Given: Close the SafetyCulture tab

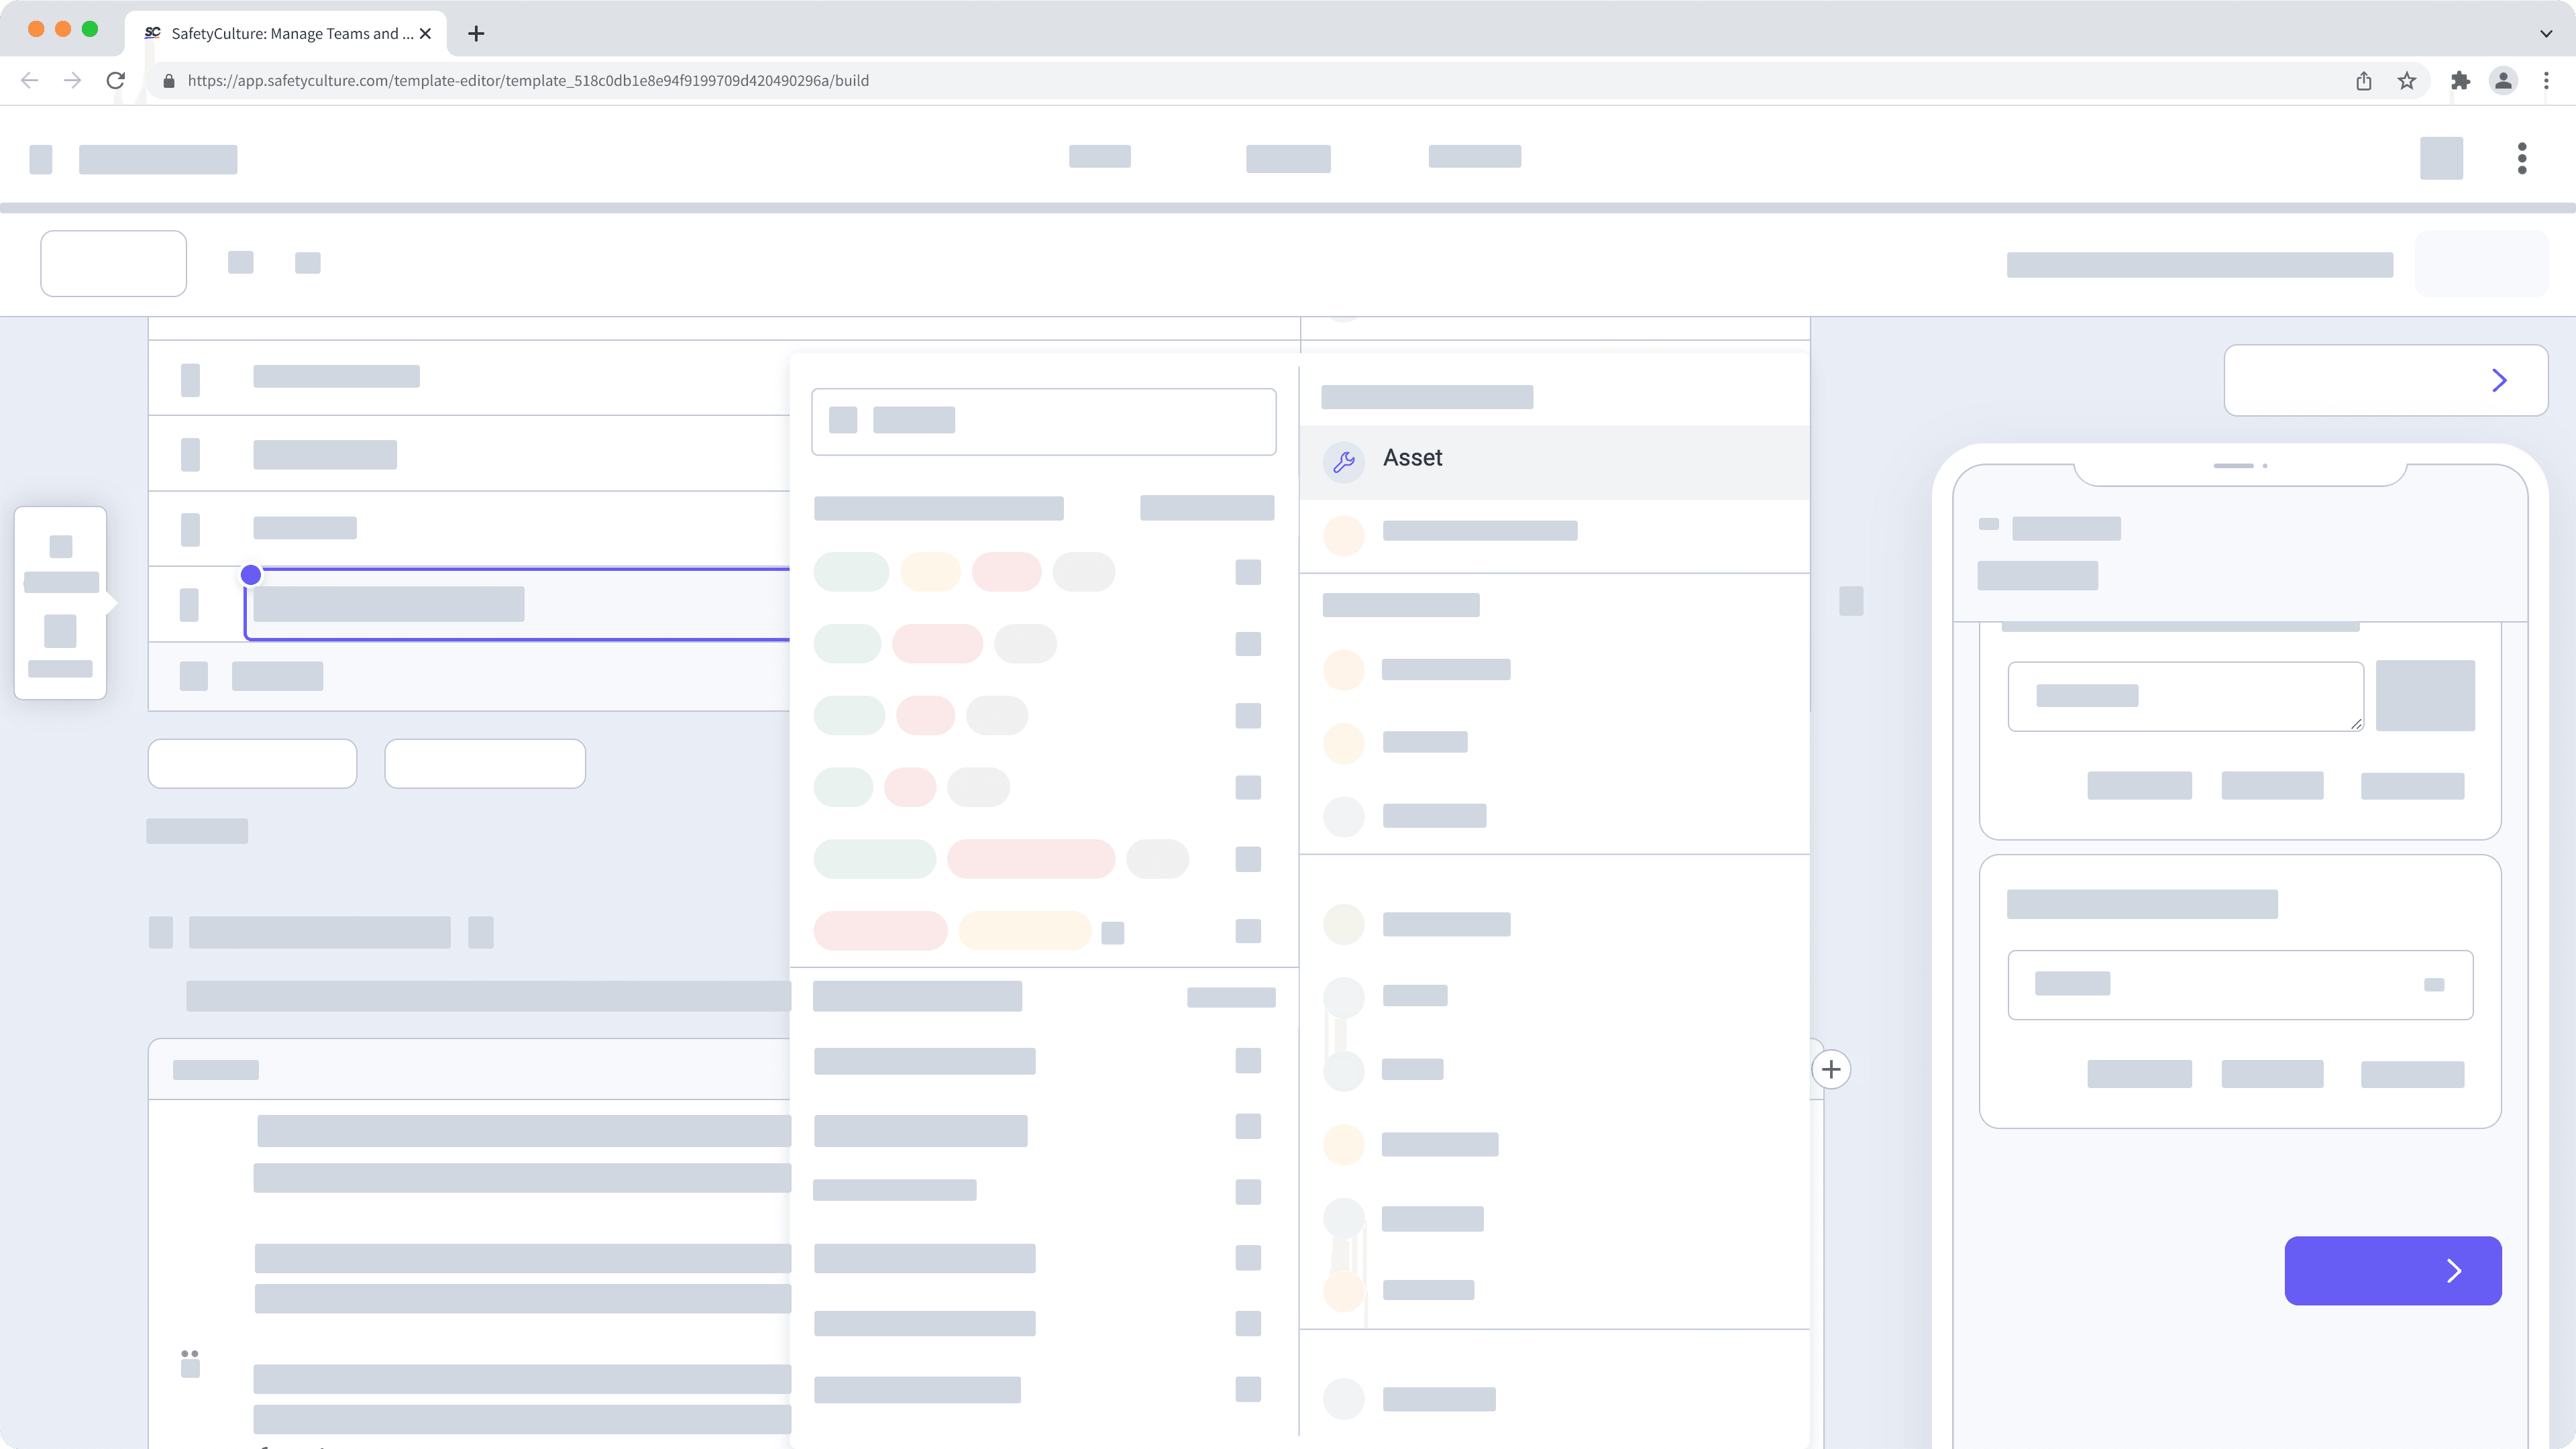Looking at the screenshot, I should pos(426,33).
